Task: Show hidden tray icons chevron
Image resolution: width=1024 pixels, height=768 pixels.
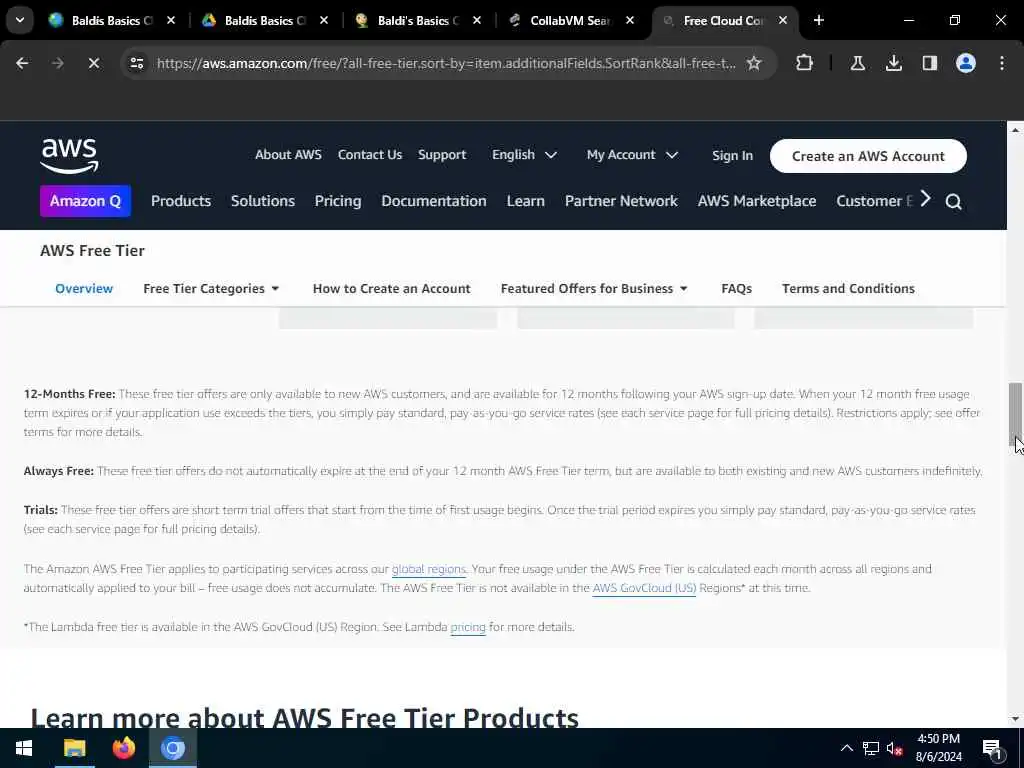Action: tap(846, 748)
